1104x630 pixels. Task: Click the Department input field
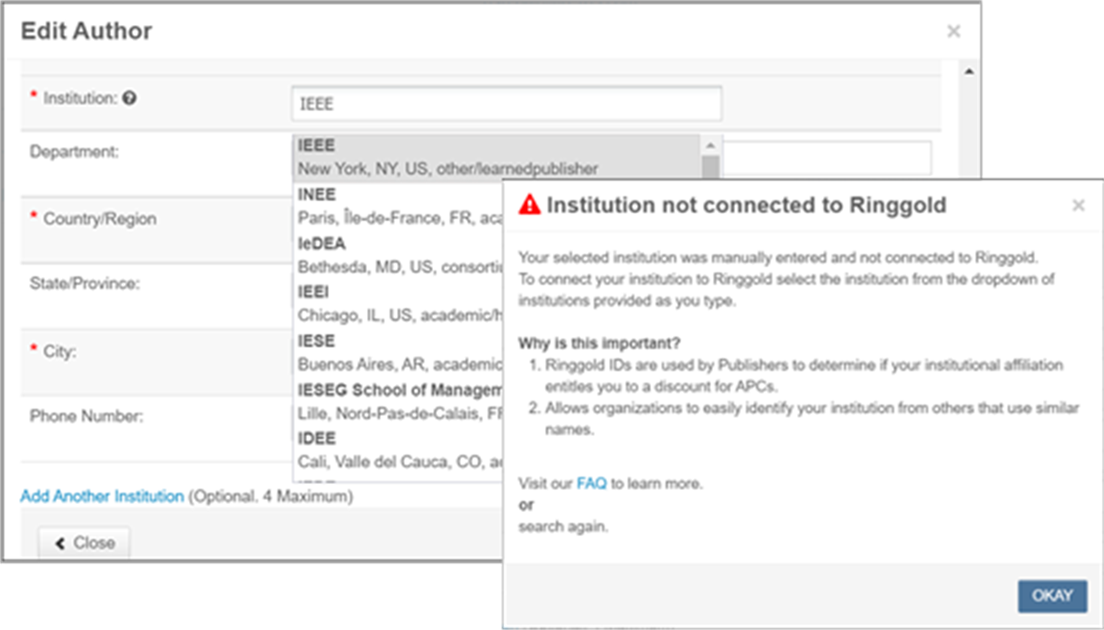pos(826,157)
